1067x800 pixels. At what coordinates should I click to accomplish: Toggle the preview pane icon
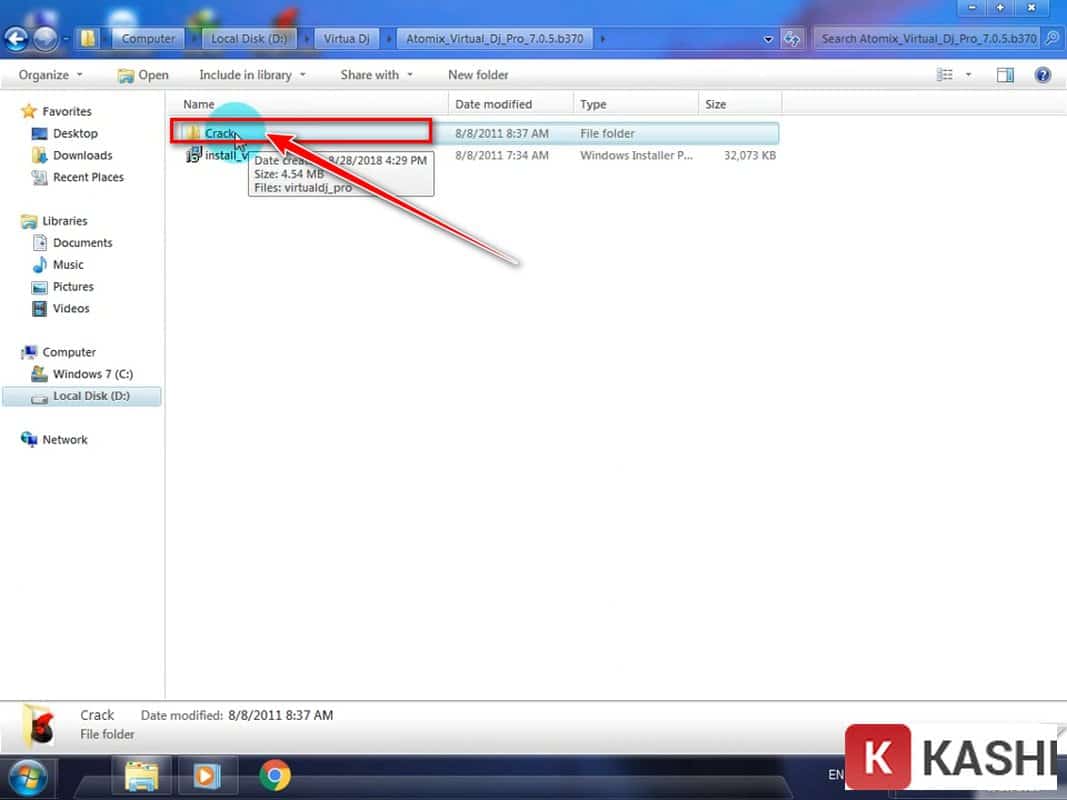[1005, 75]
